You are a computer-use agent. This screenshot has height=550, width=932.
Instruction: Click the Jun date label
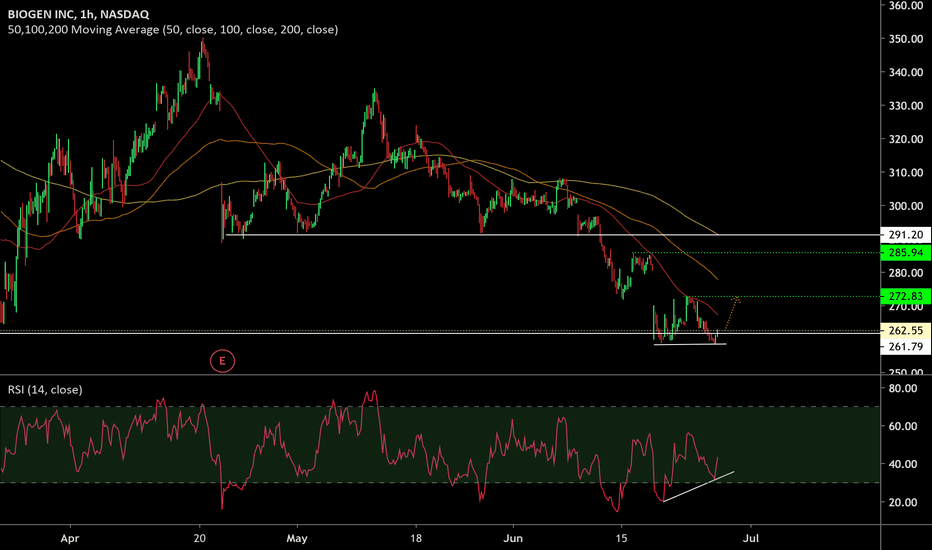tap(513, 539)
